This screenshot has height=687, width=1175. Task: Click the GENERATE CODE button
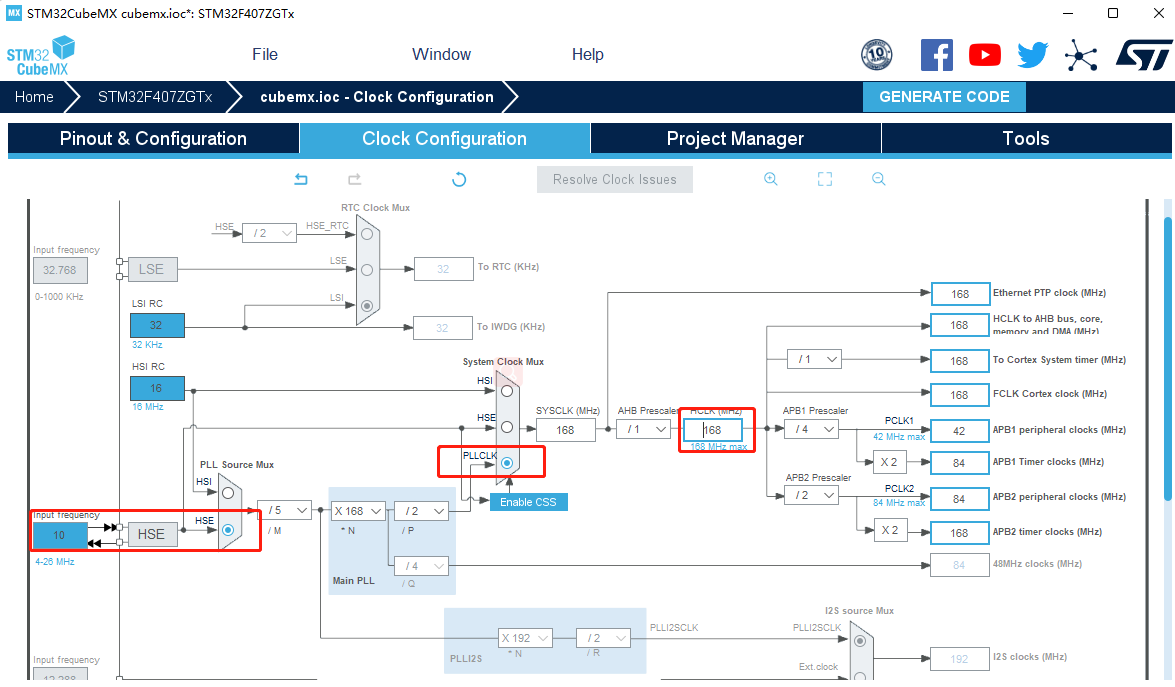pyautogui.click(x=944, y=97)
